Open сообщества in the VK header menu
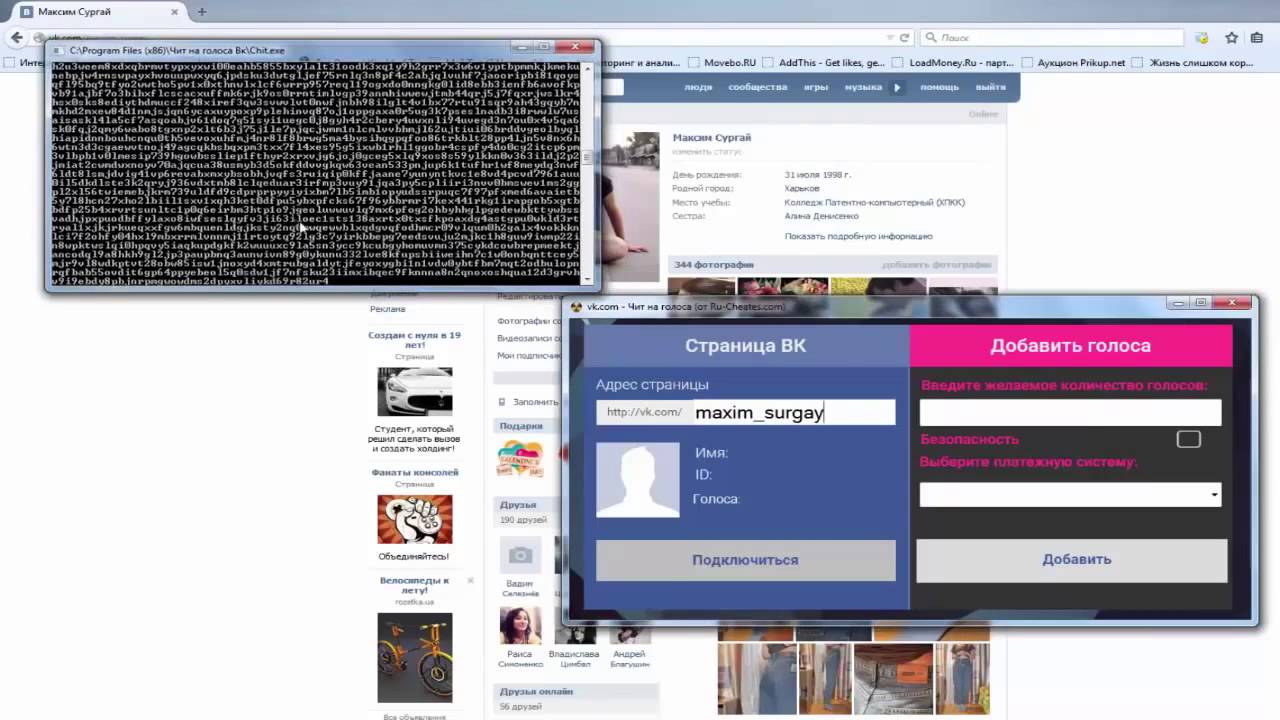 click(758, 87)
